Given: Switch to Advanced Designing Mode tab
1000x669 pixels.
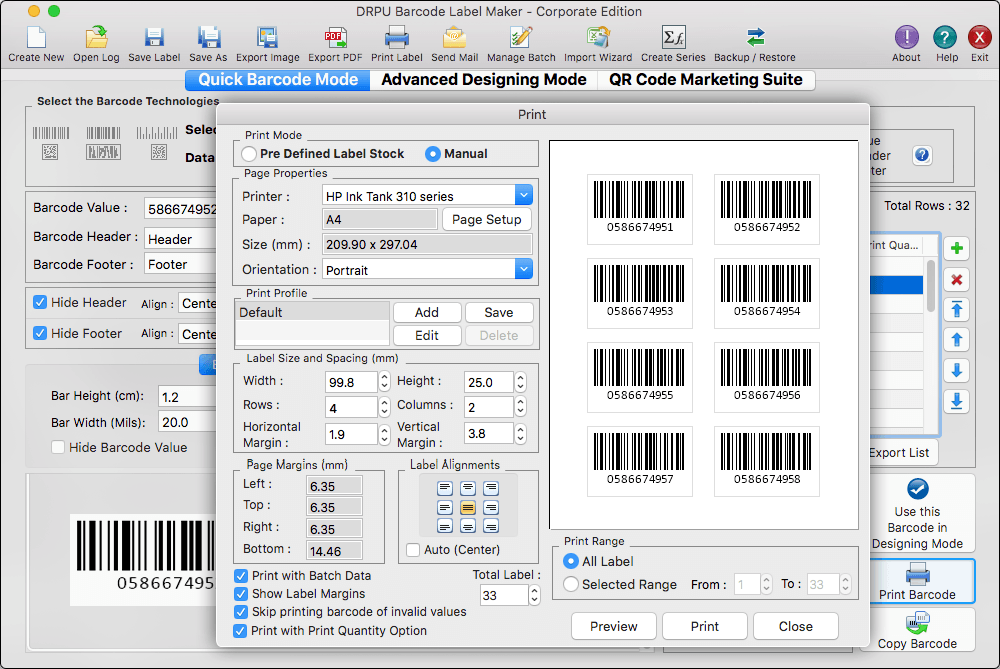Looking at the screenshot, I should (x=483, y=80).
